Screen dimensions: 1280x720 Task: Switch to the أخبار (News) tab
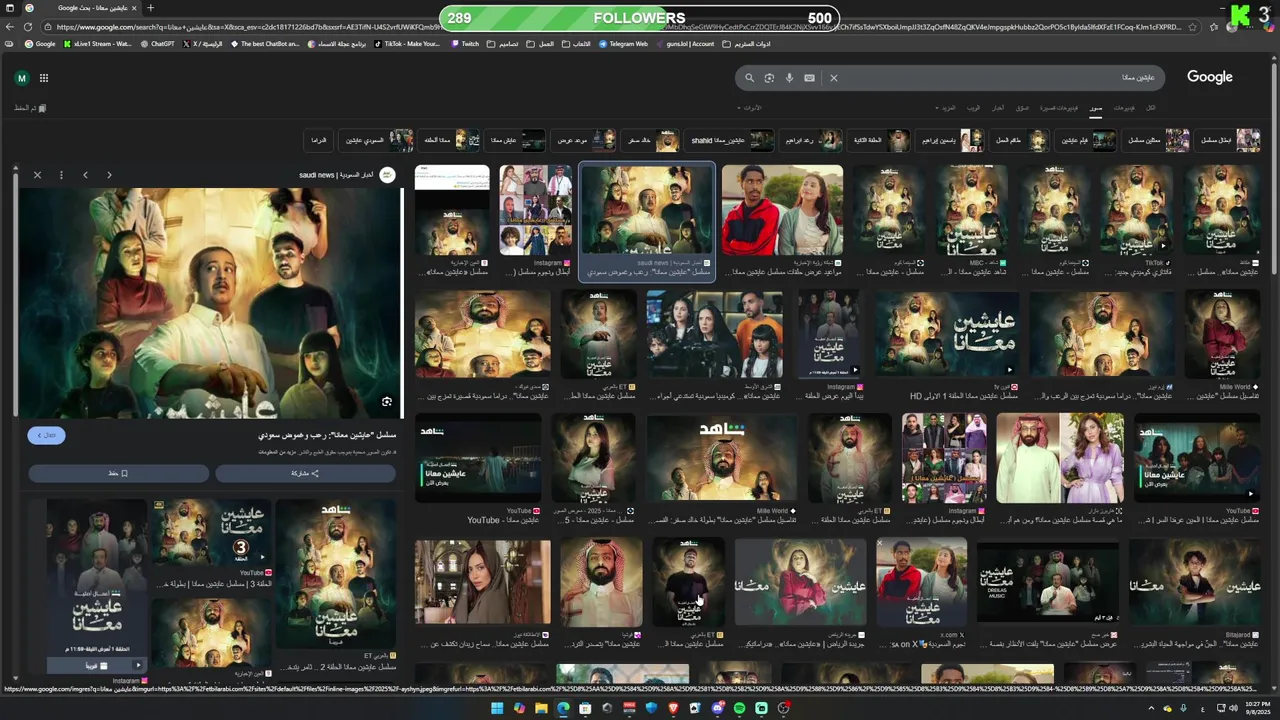(x=998, y=107)
